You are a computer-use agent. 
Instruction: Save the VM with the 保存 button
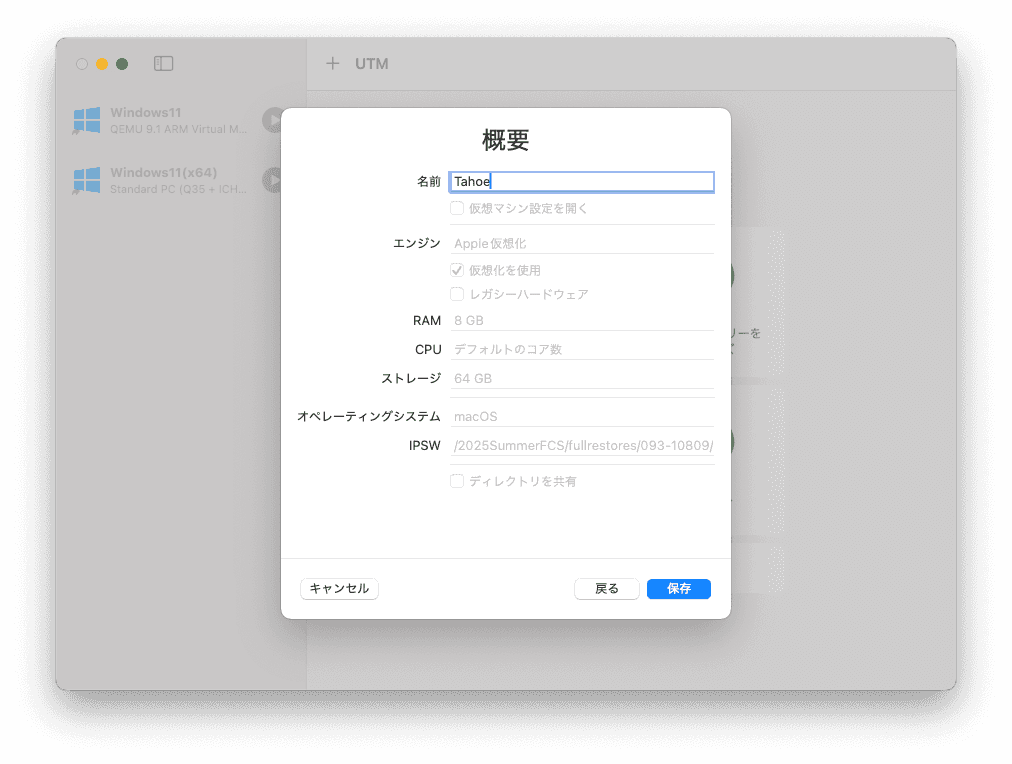679,588
